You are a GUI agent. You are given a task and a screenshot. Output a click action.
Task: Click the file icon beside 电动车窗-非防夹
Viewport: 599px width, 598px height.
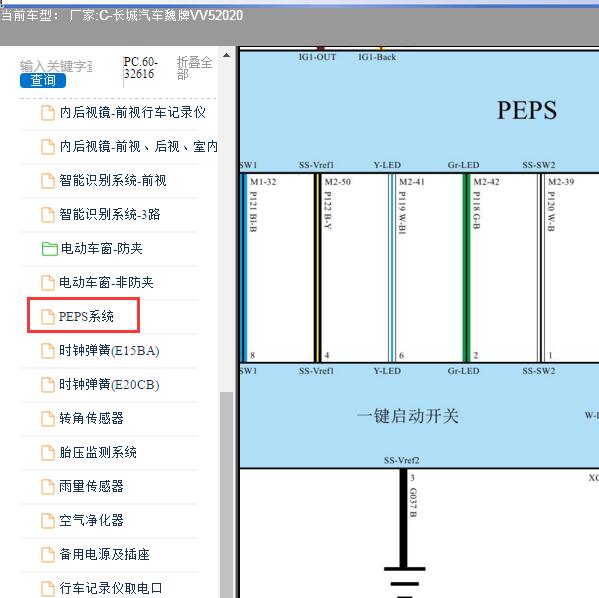click(48, 283)
